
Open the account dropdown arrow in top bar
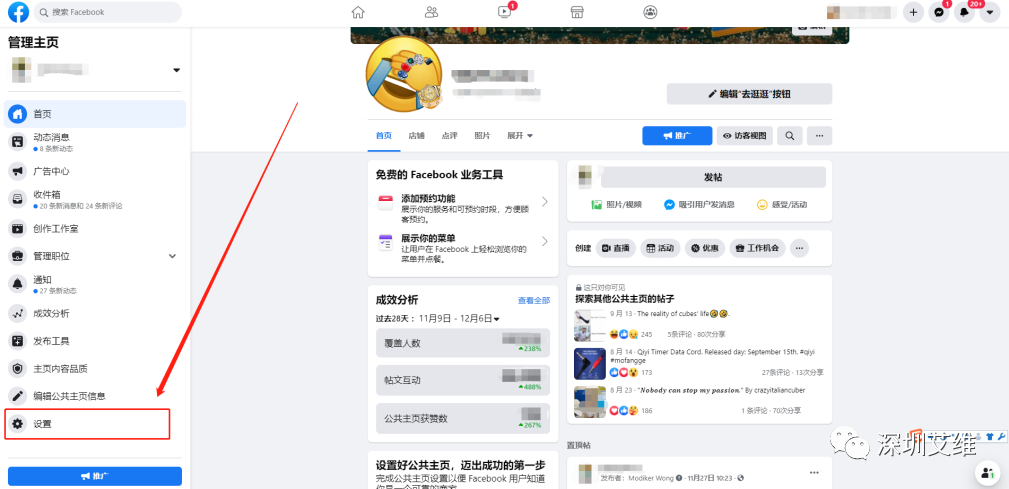point(990,12)
